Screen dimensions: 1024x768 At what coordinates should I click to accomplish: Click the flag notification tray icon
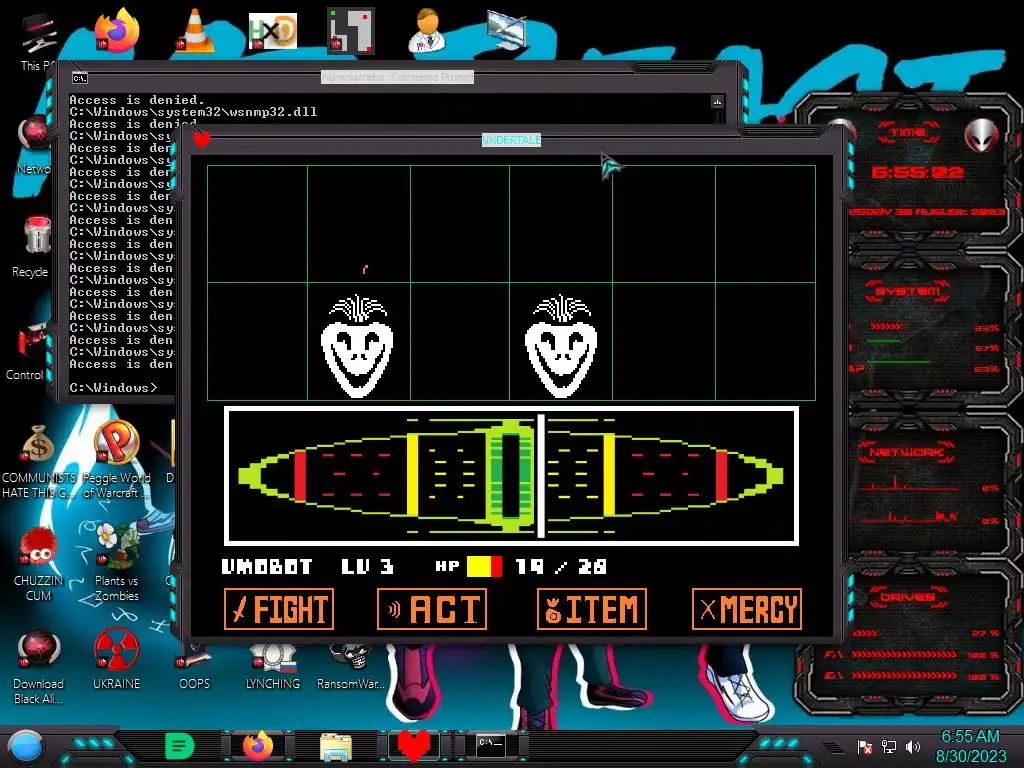865,746
